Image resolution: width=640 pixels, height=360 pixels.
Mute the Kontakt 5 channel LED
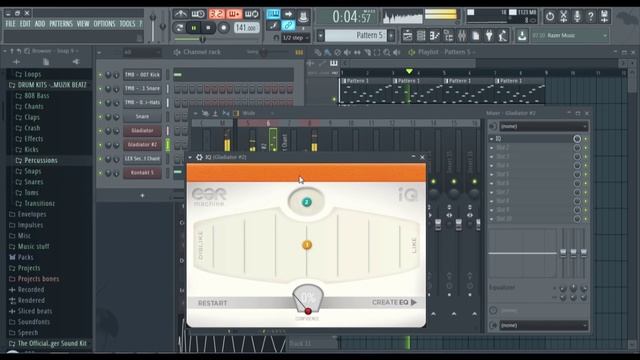click(x=100, y=173)
